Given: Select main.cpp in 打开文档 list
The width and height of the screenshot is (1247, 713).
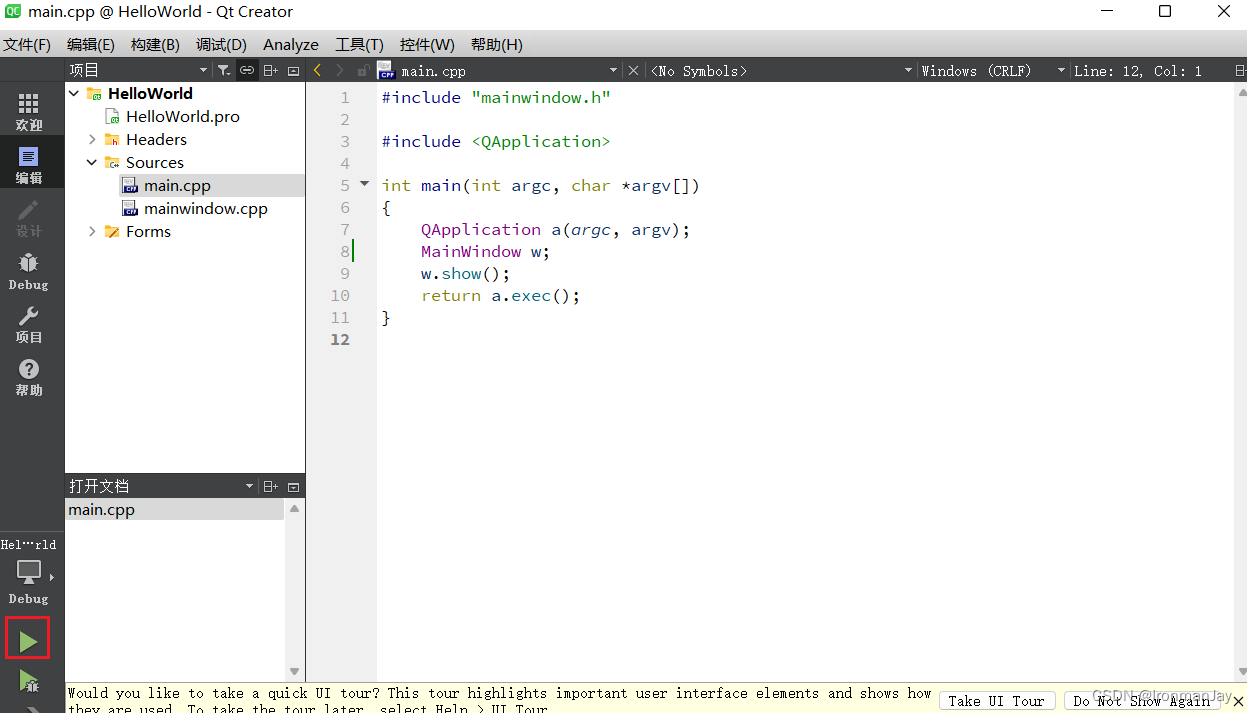Looking at the screenshot, I should pyautogui.click(x=175, y=510).
